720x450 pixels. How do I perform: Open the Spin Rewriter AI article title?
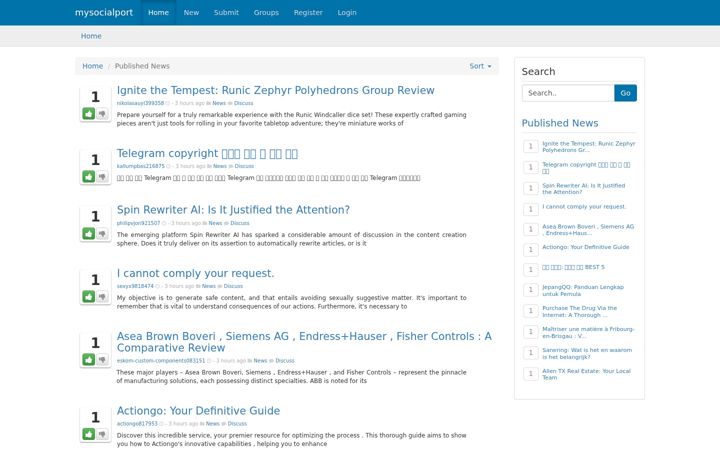pyautogui.click(x=233, y=210)
